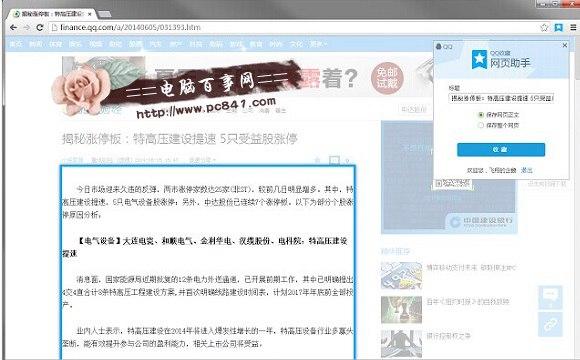The height and width of the screenshot is (360, 580).
Task: Close the QQ web assistant popup
Action: 564,45
